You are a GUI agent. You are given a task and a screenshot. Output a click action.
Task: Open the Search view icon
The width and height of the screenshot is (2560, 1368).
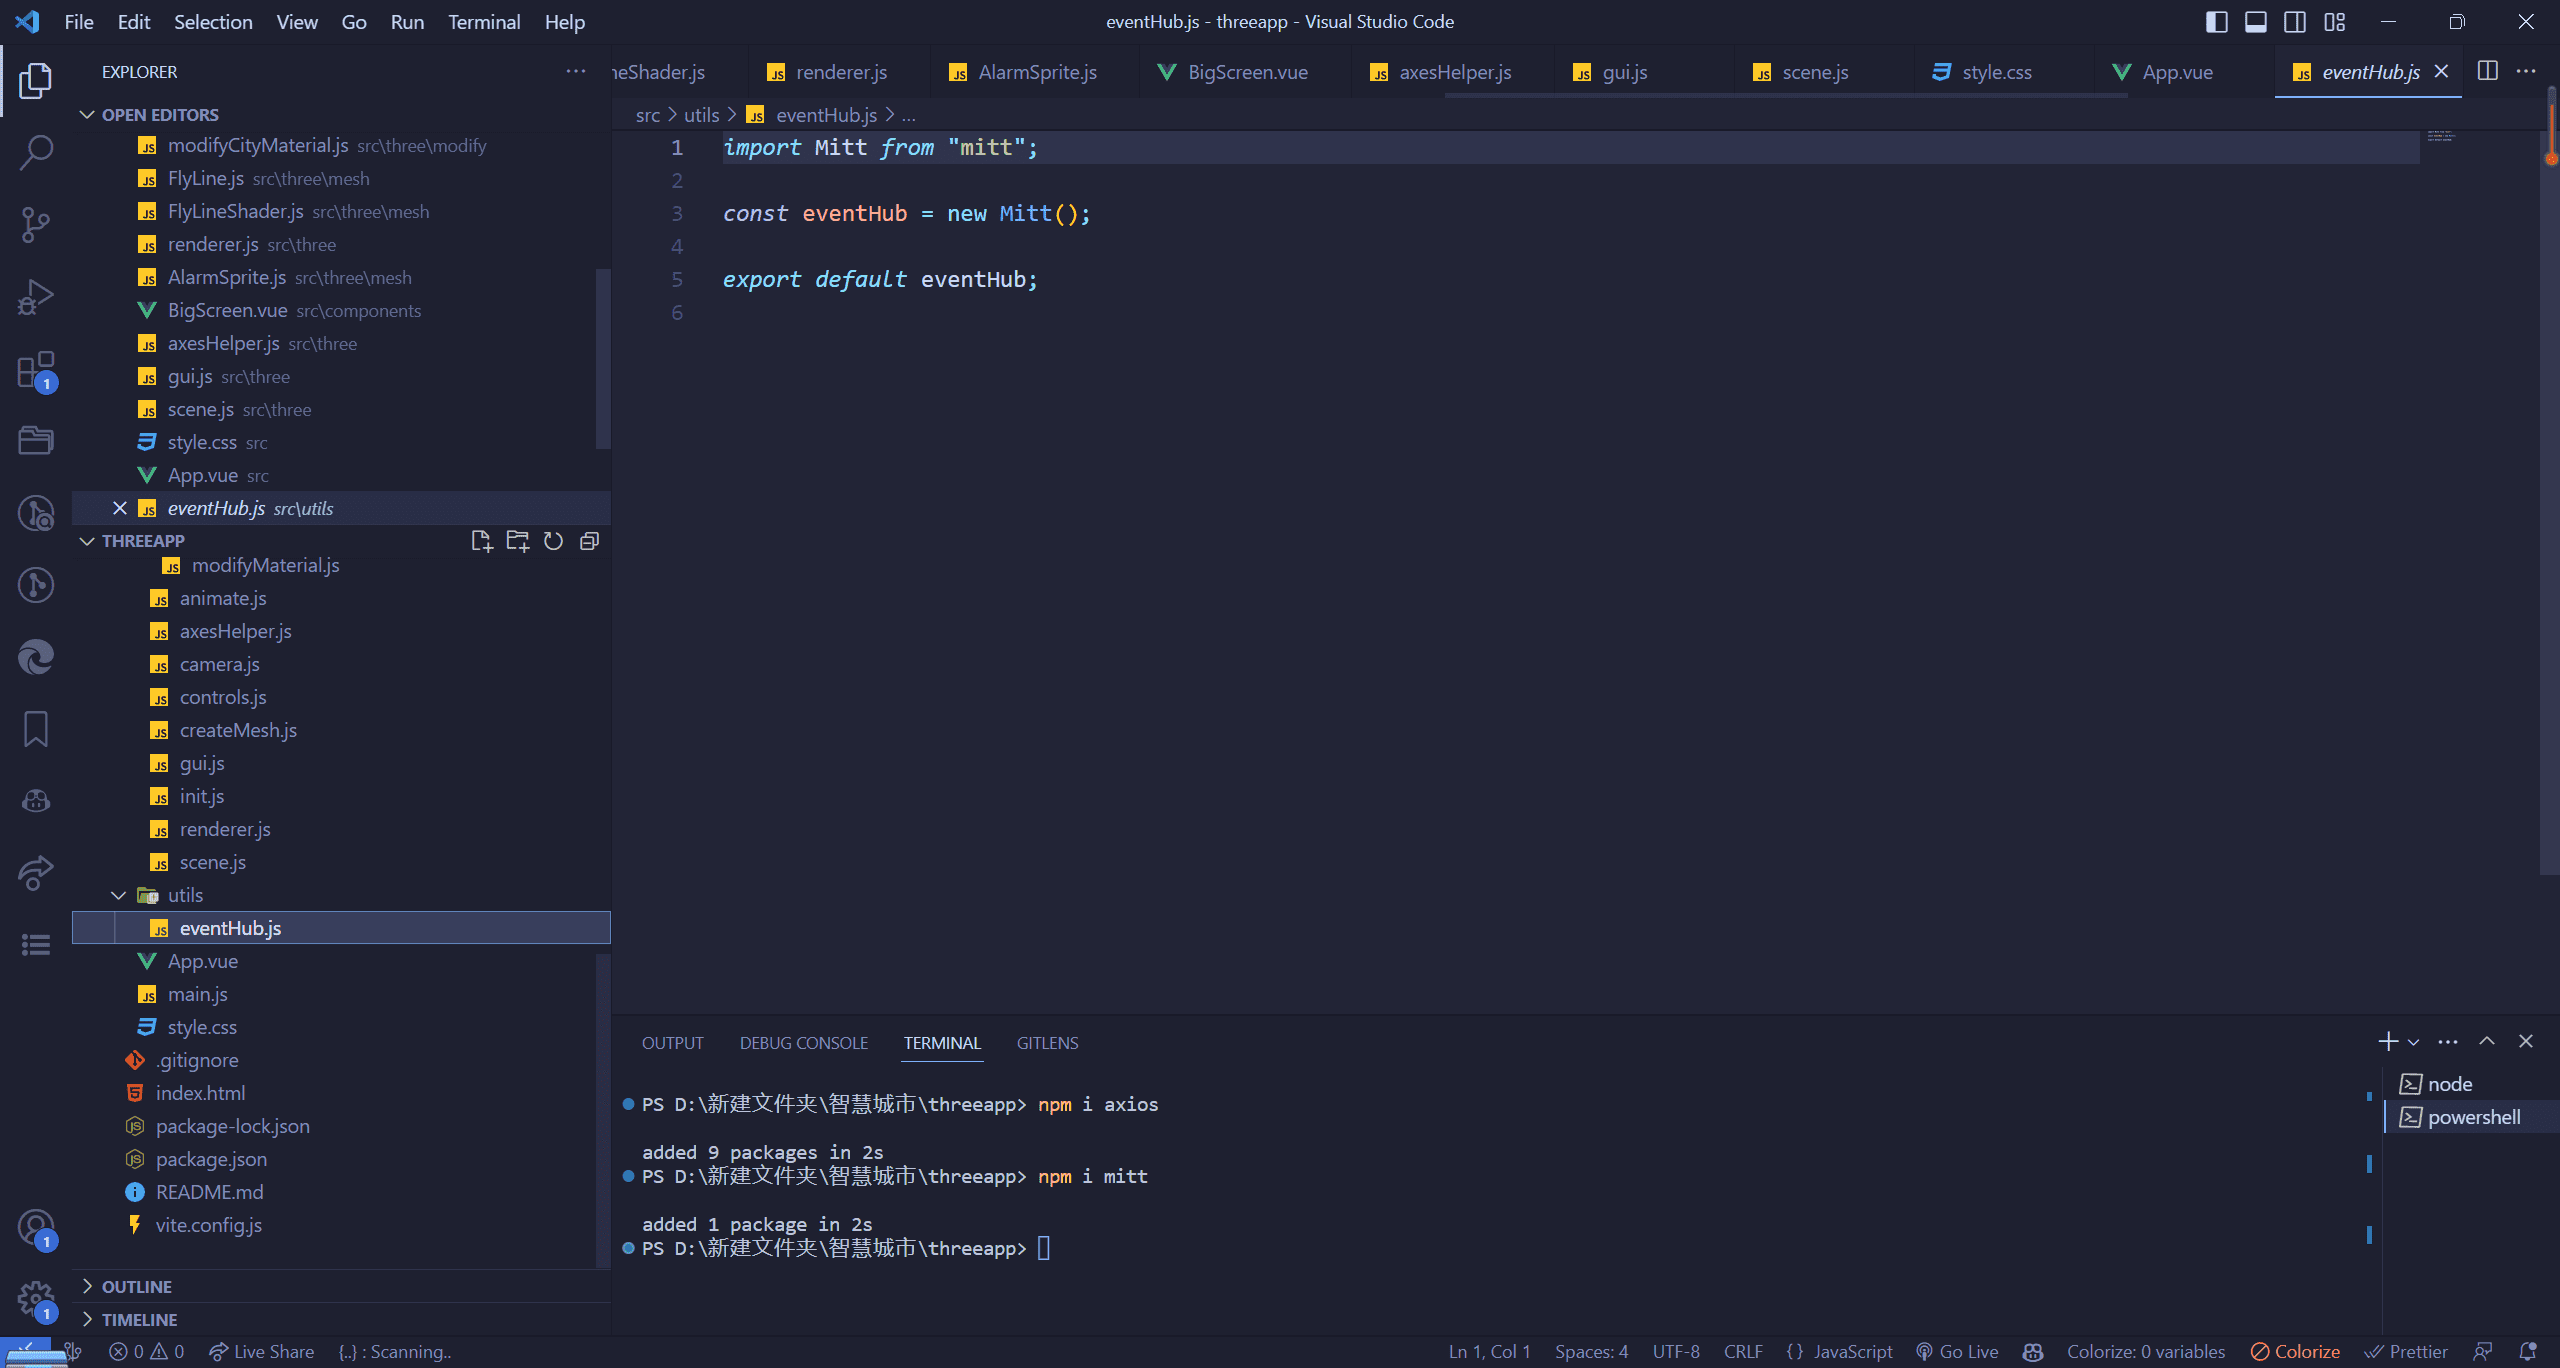pos(36,153)
